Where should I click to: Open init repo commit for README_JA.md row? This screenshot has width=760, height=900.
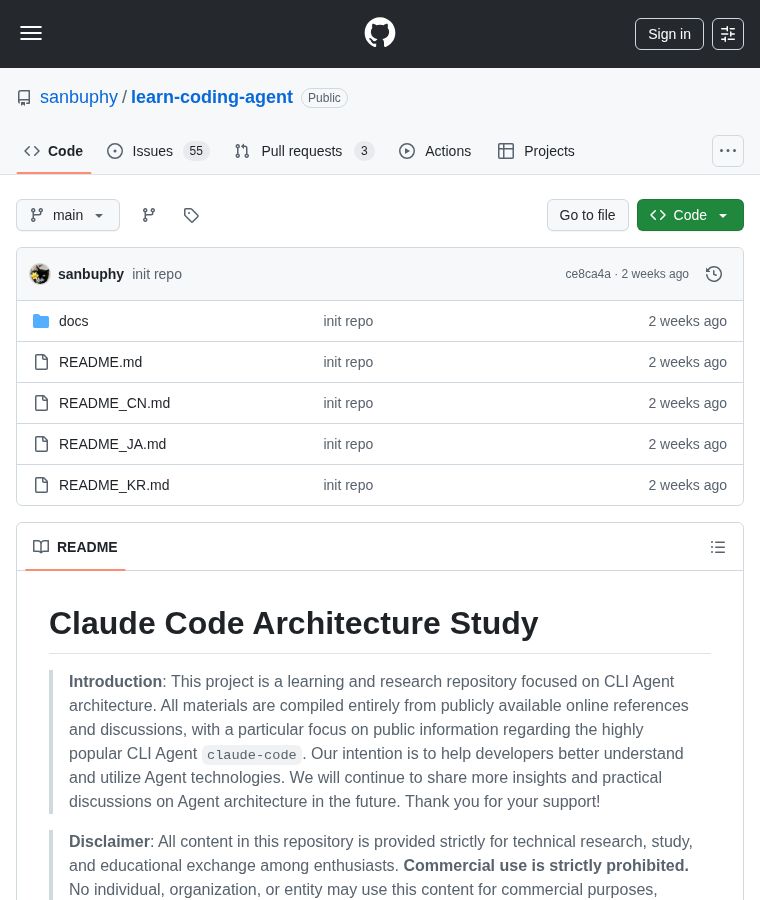tap(348, 444)
